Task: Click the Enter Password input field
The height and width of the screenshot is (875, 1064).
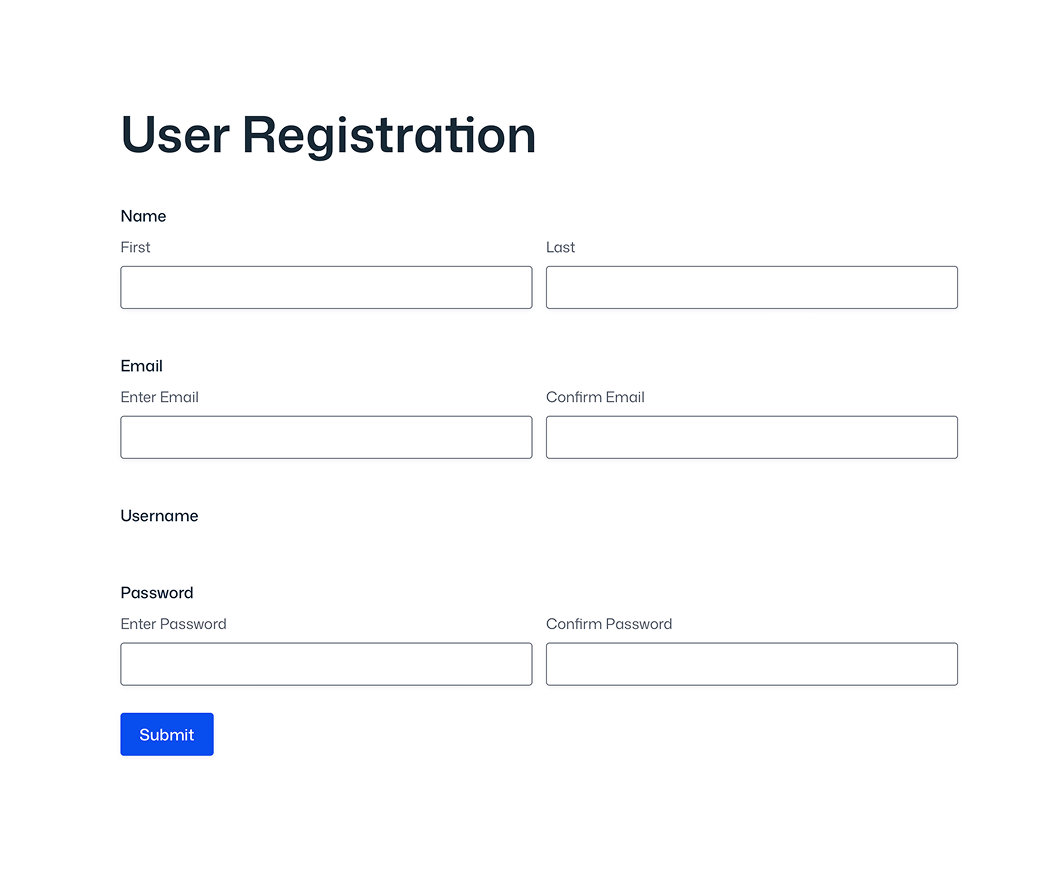Action: point(326,664)
